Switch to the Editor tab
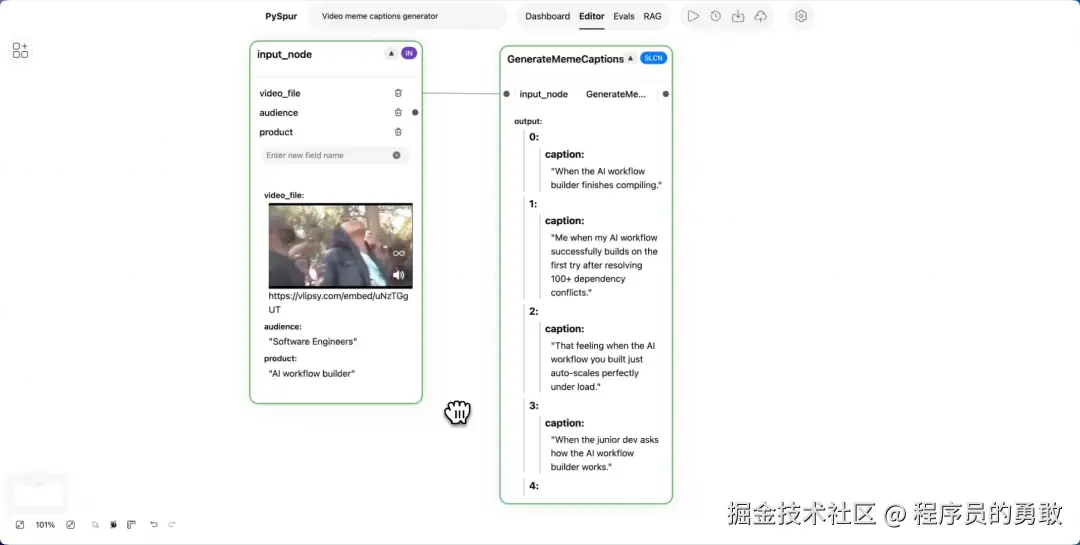Viewport: 1080px width, 545px height. coord(592,16)
